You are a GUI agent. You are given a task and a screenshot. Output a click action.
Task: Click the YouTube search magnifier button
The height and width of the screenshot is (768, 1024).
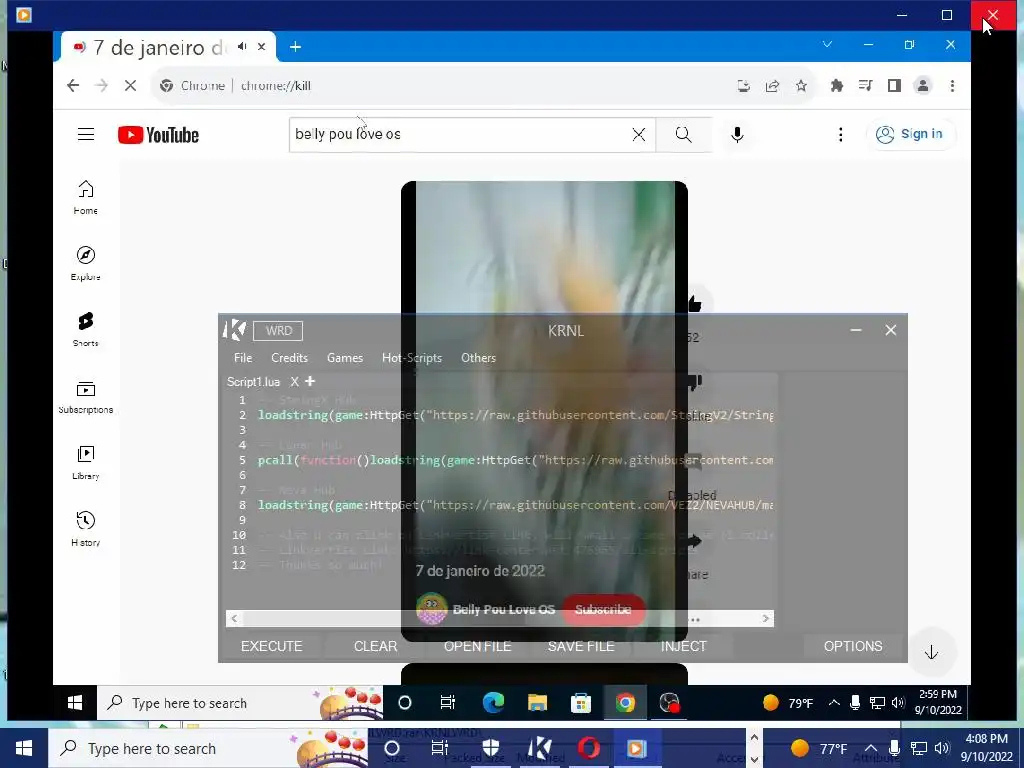pyautogui.click(x=684, y=135)
